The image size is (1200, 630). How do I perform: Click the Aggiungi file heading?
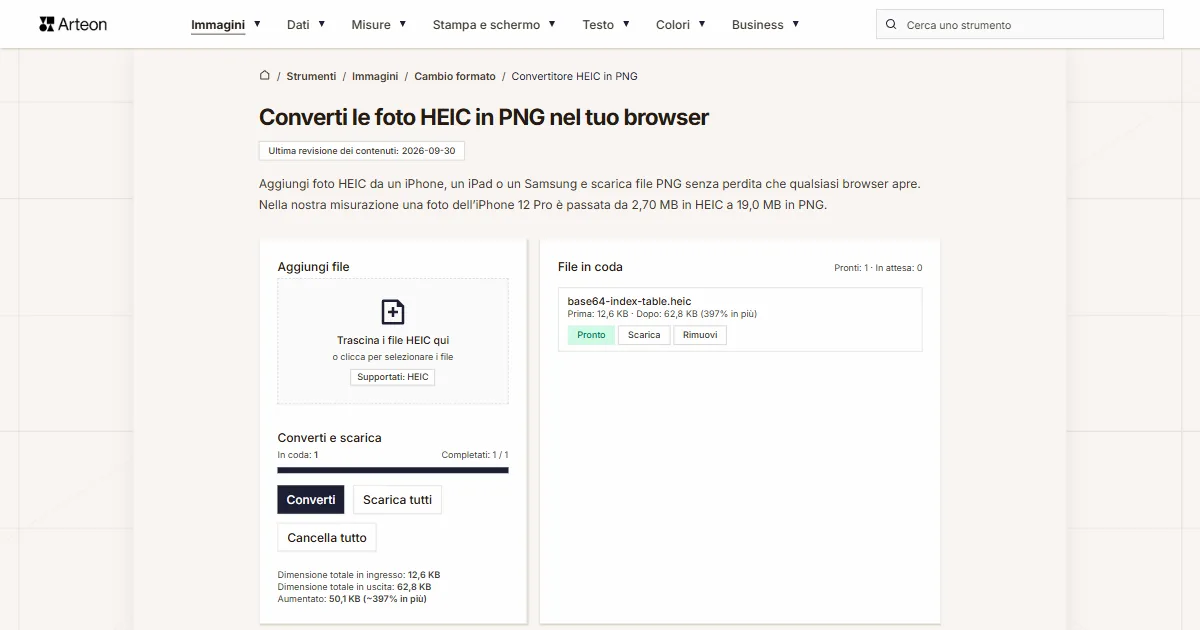[313, 267]
